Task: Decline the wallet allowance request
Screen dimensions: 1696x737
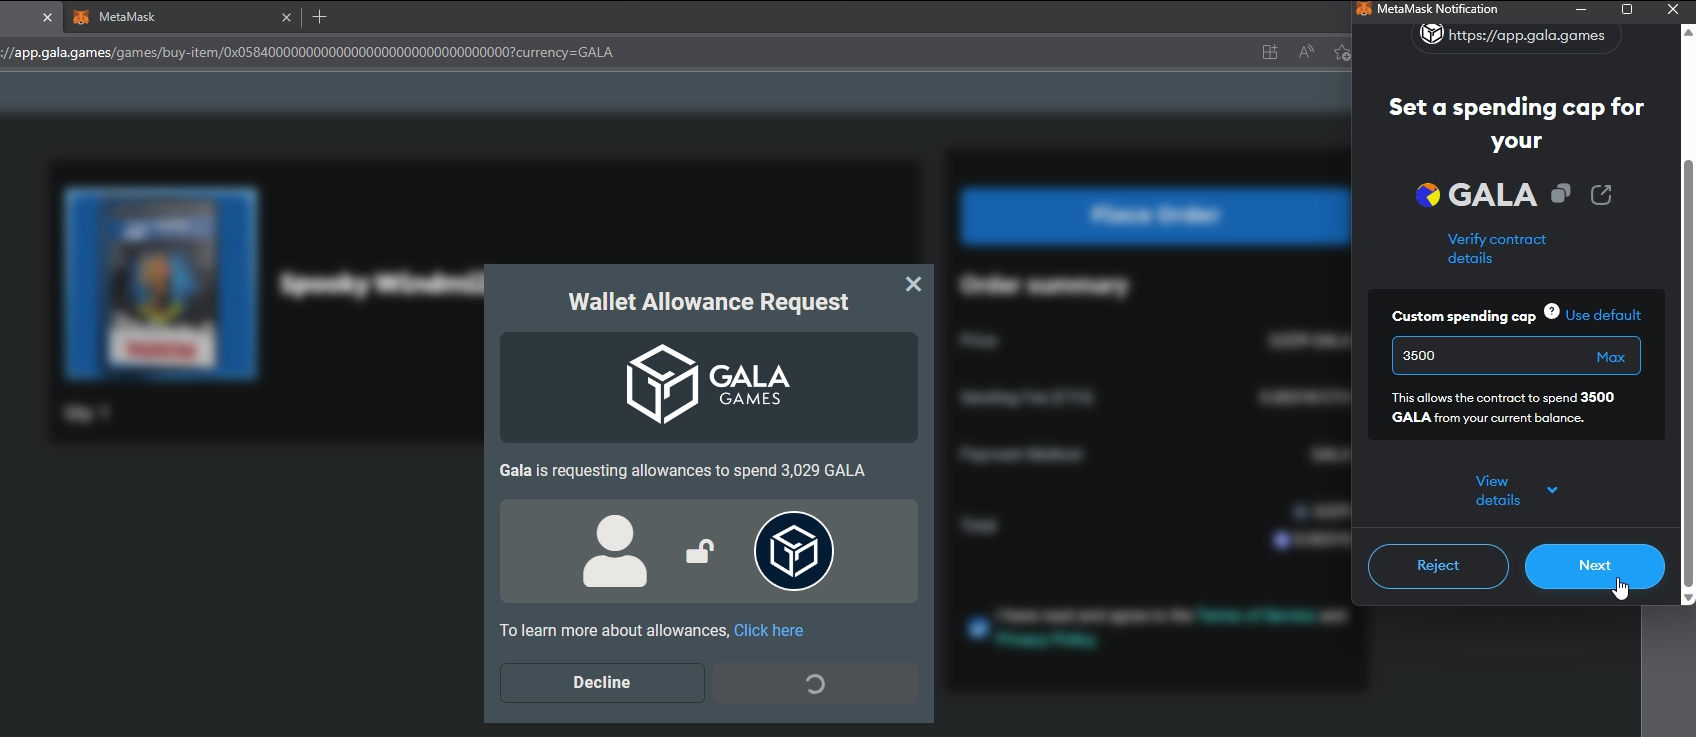Action: point(602,683)
